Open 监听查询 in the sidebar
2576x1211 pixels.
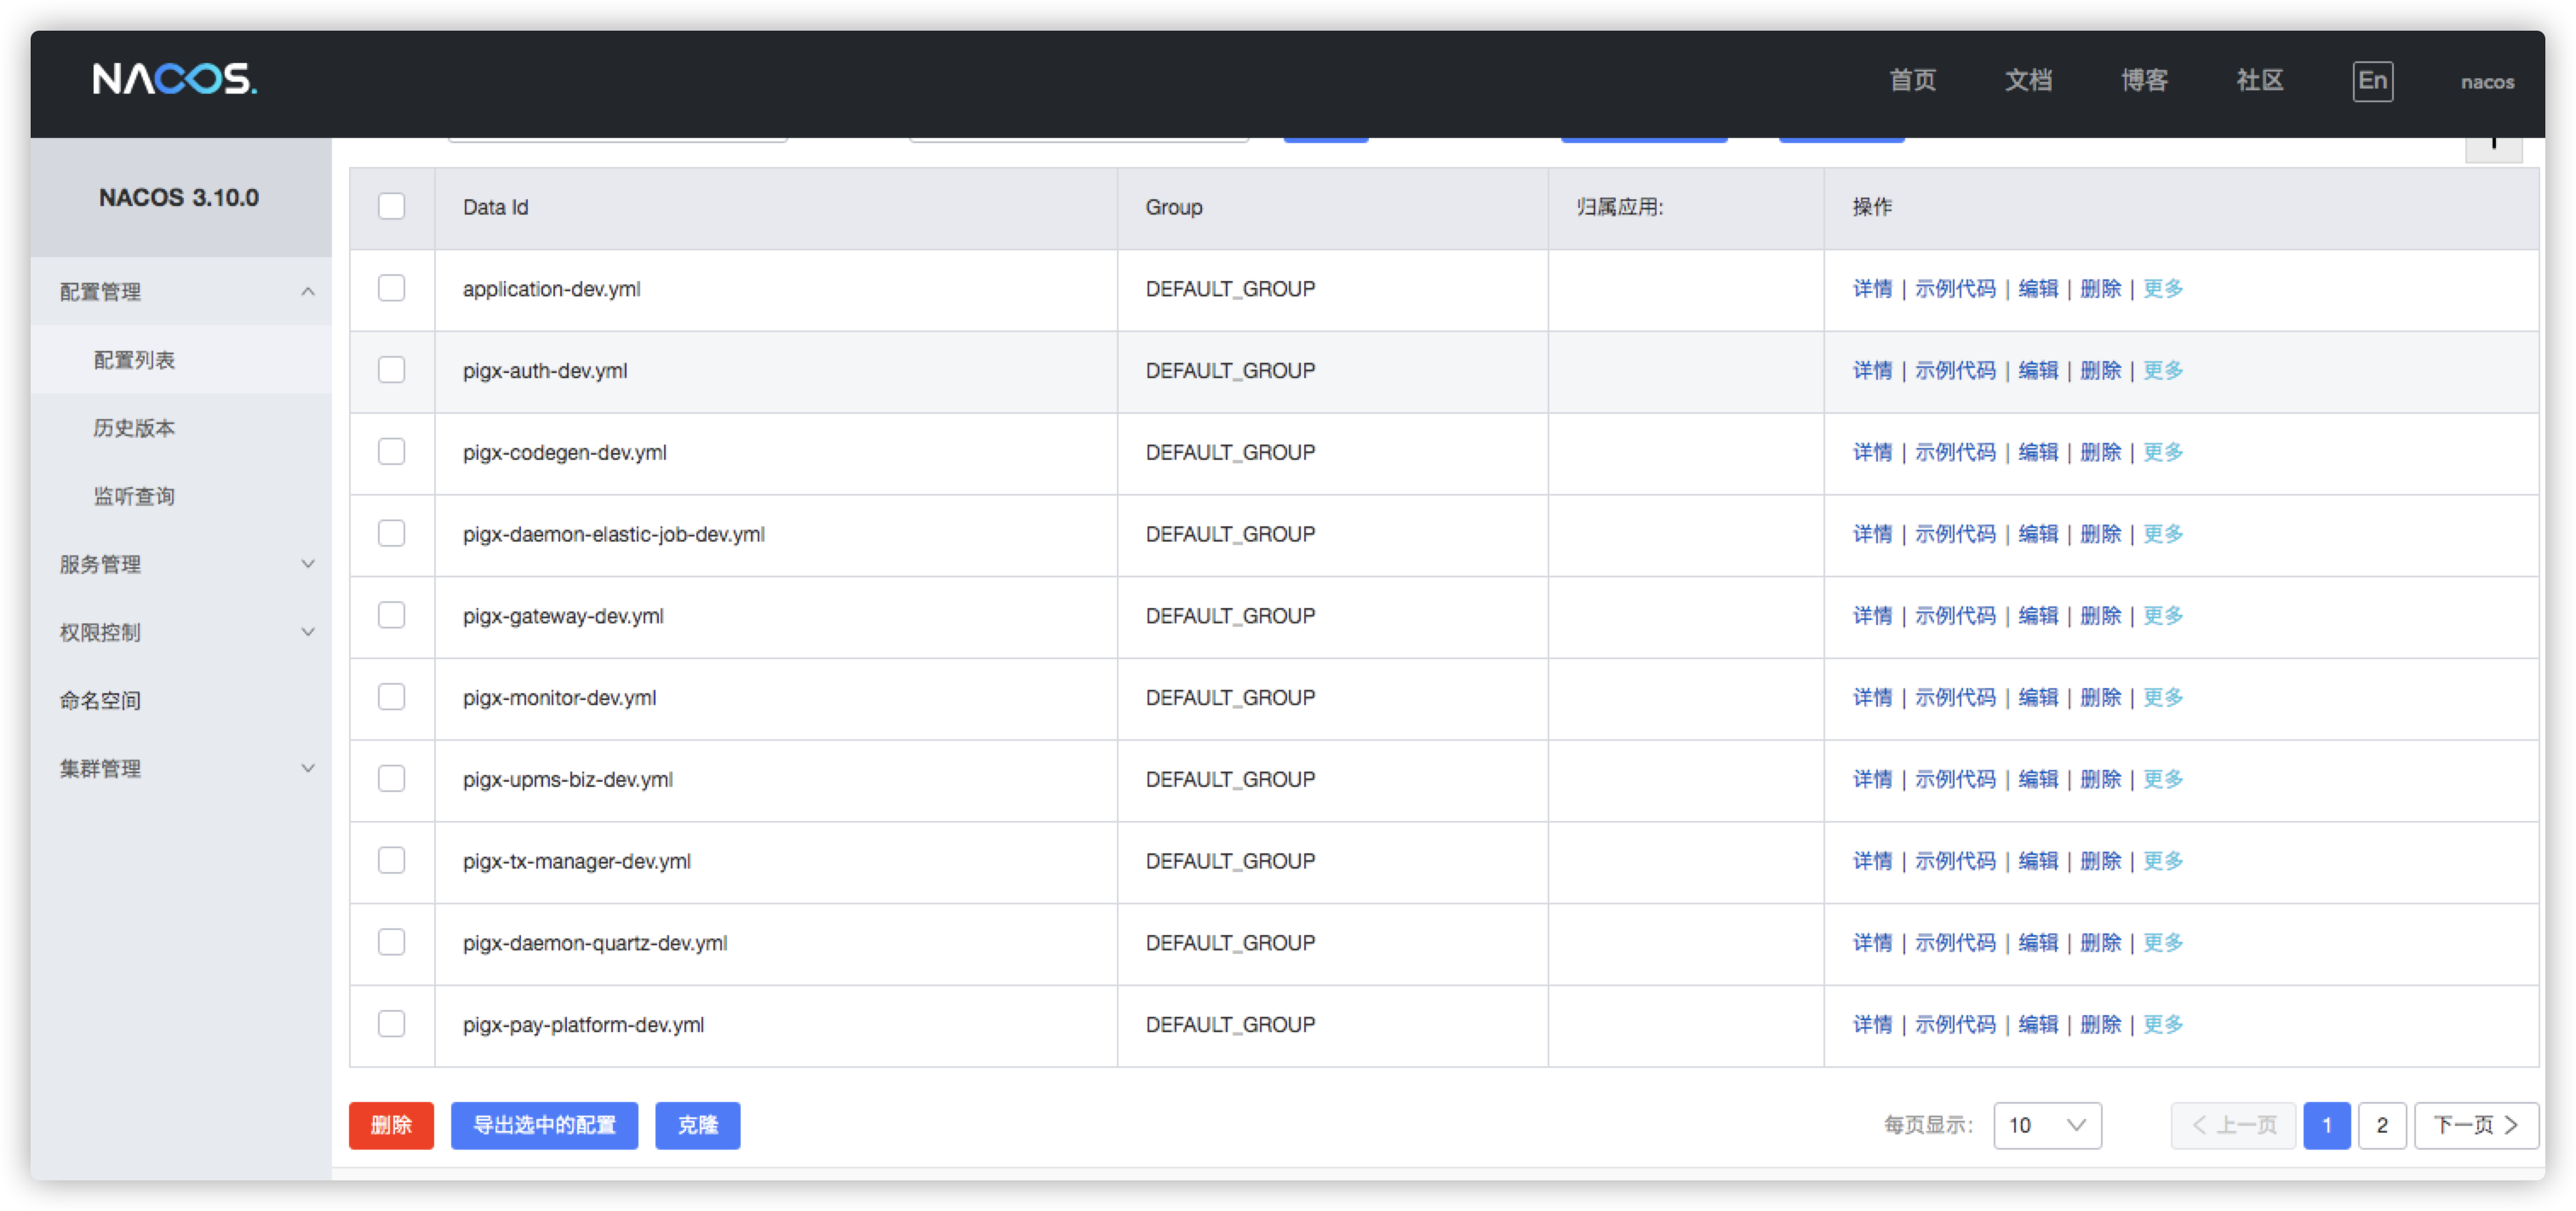pos(134,496)
